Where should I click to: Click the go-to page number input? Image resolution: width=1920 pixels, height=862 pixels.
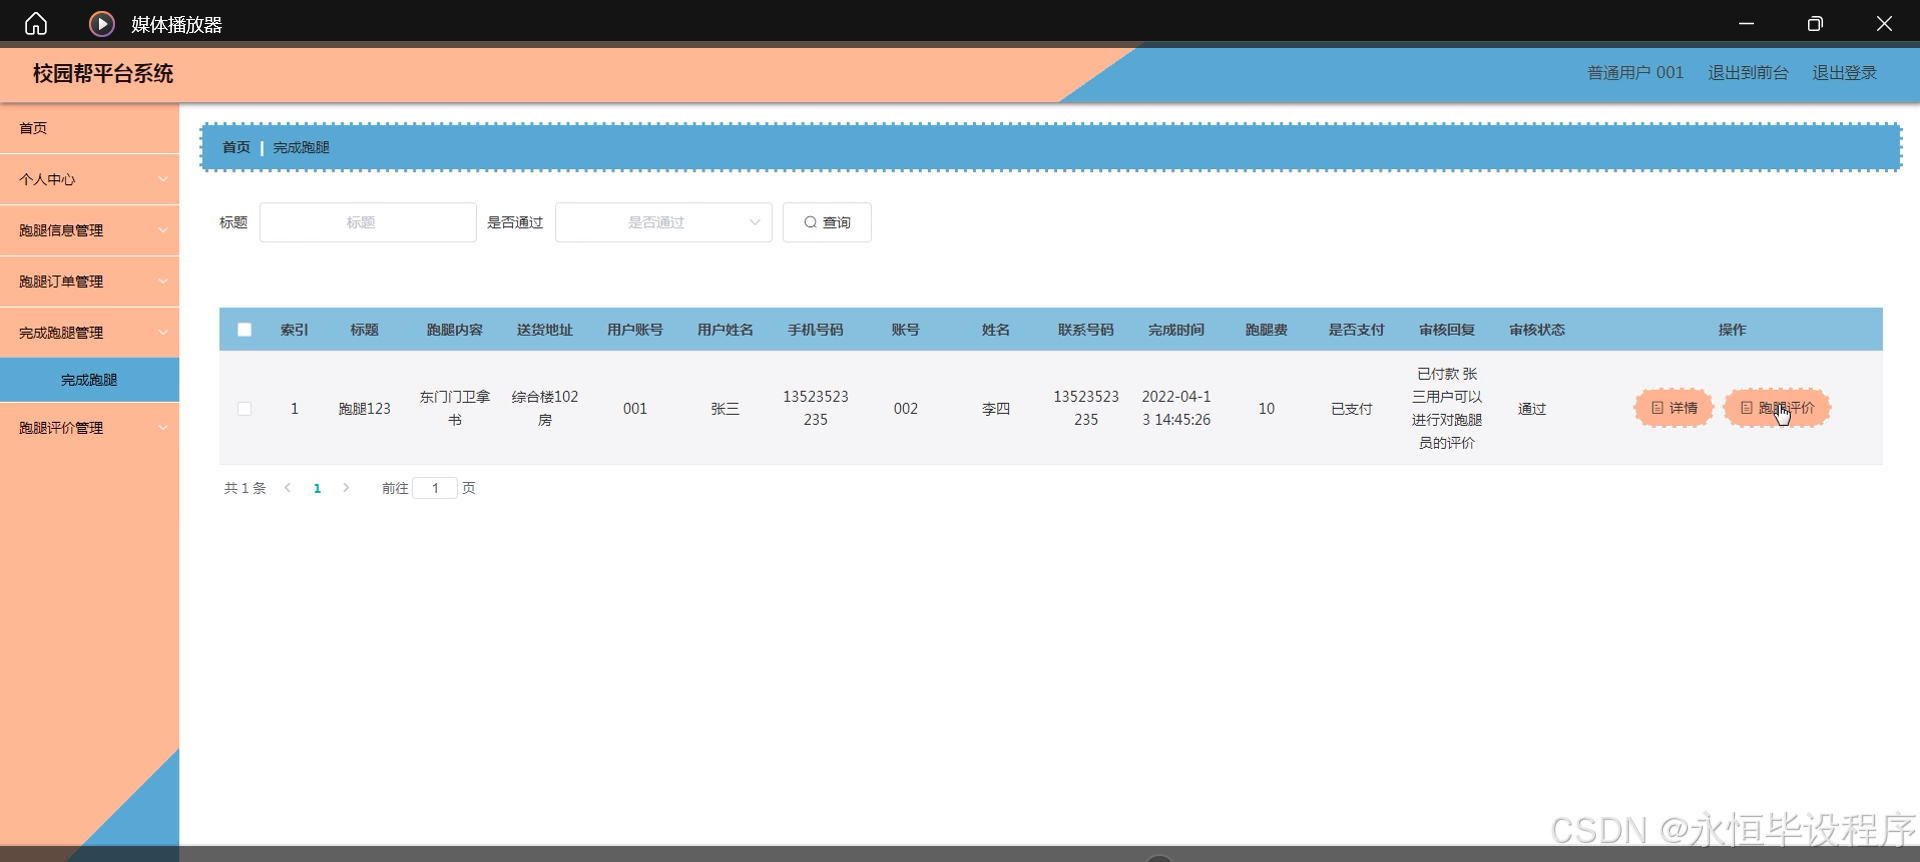pyautogui.click(x=435, y=488)
